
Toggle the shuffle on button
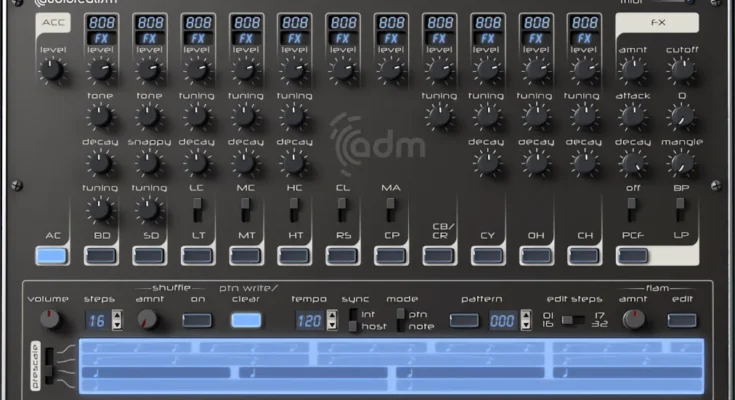coord(197,320)
